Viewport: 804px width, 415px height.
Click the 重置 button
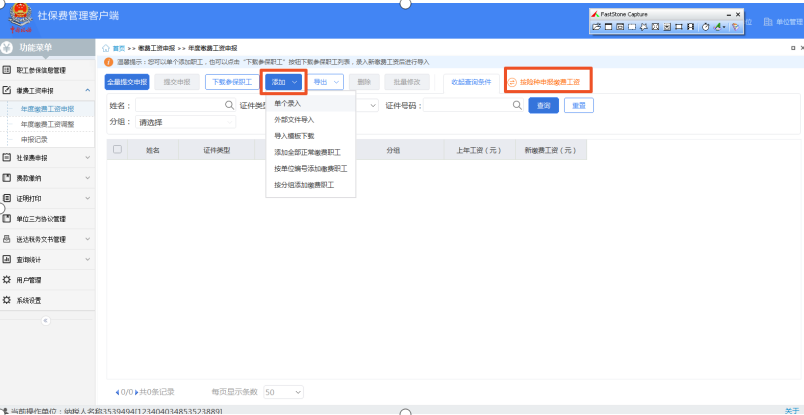(578, 105)
